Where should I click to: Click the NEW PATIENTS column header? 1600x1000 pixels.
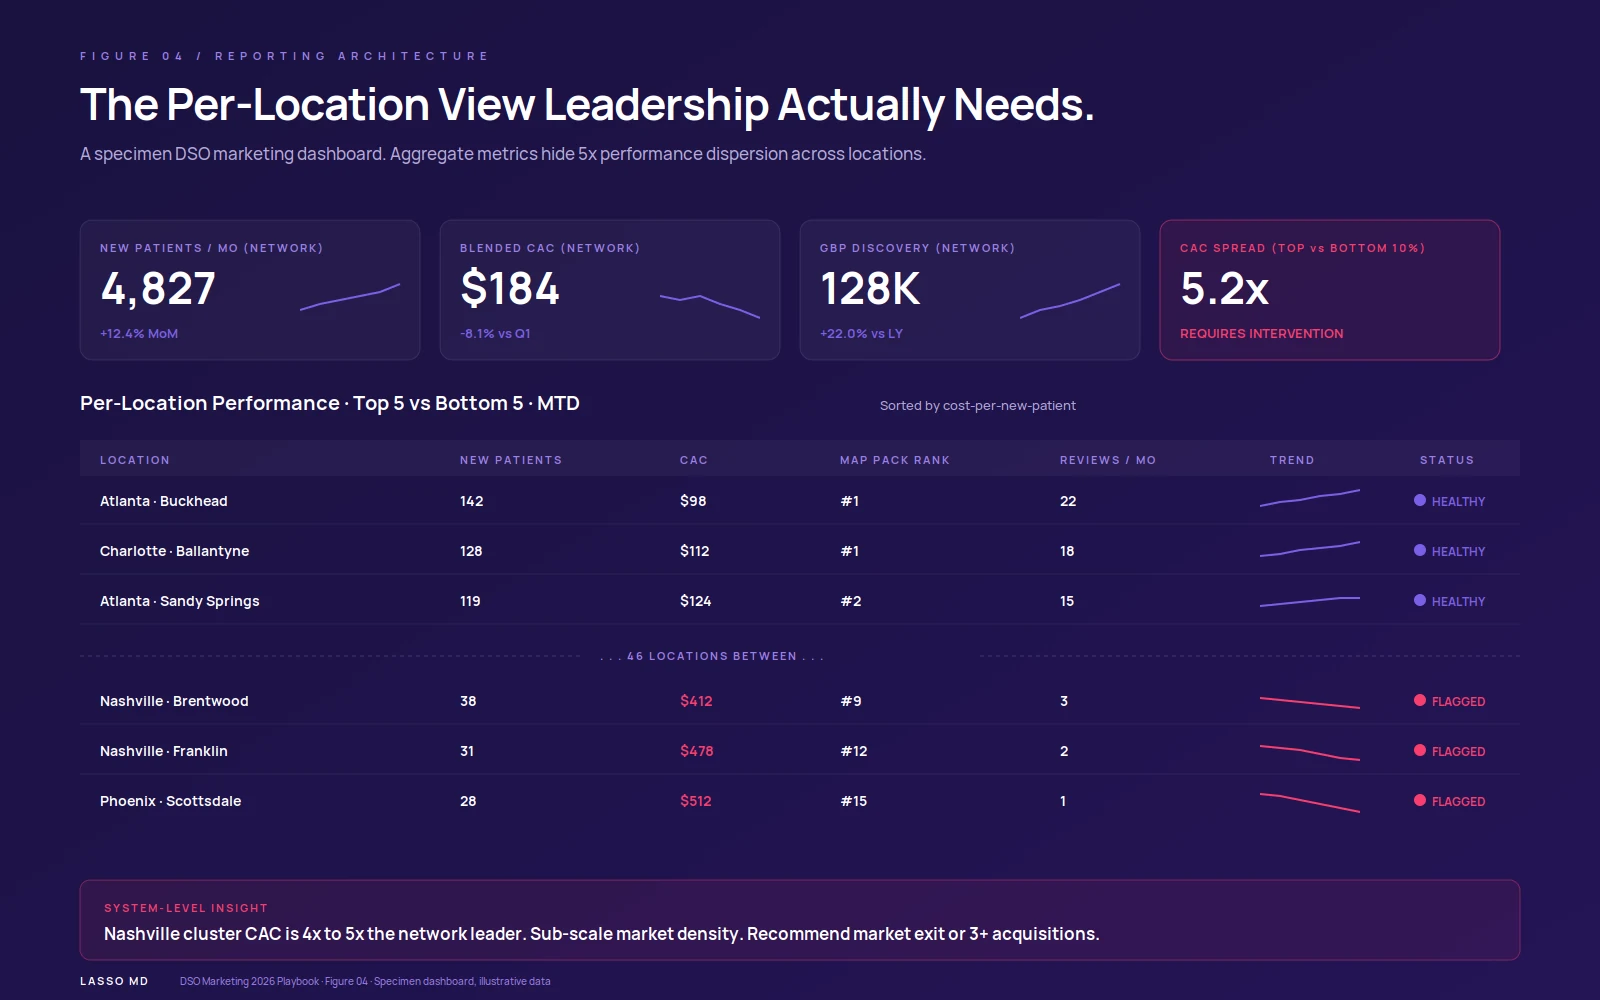click(511, 460)
